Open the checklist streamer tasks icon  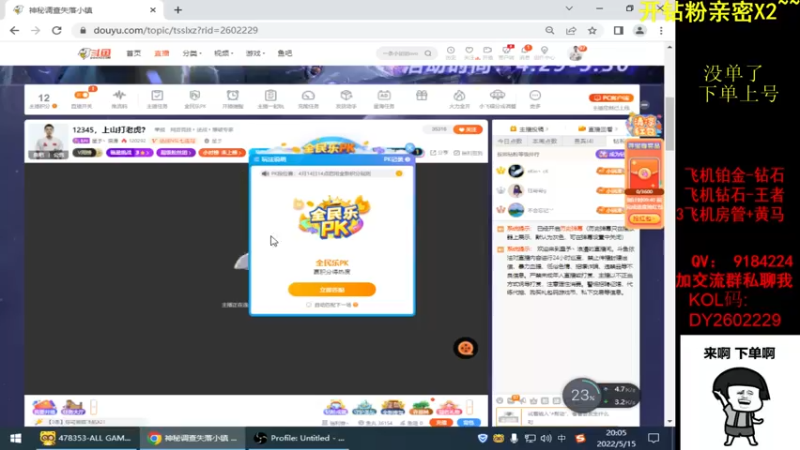(x=157, y=95)
